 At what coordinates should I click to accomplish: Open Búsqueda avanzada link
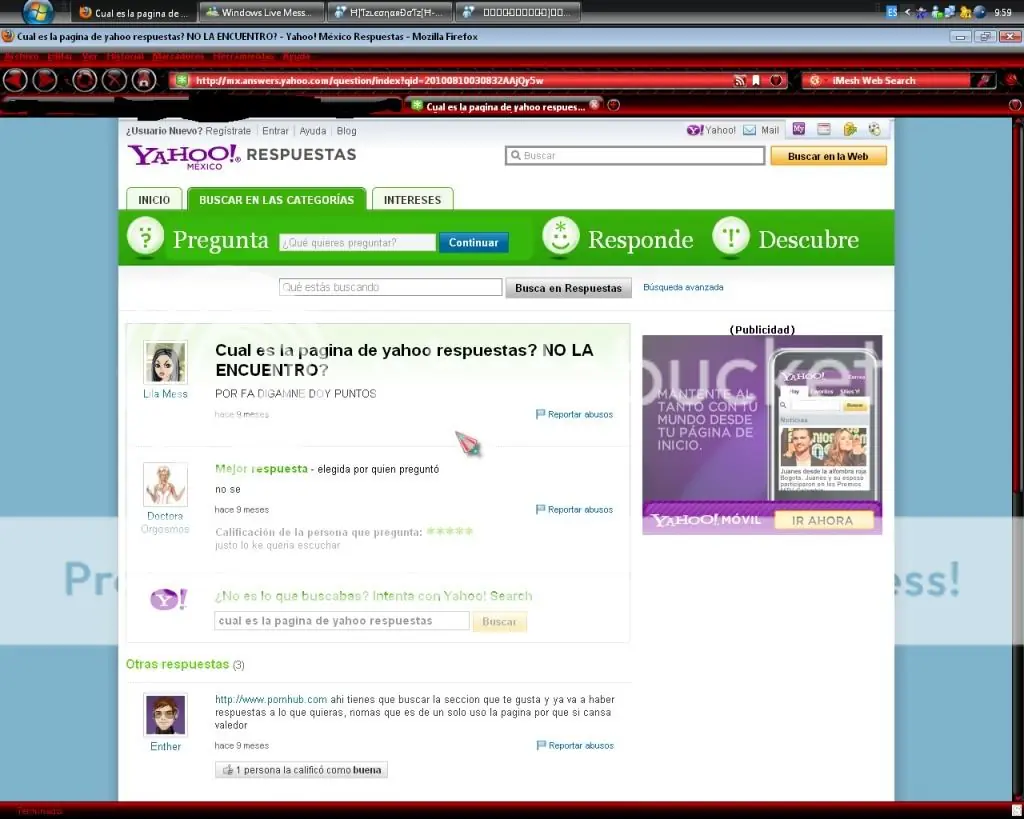point(683,287)
